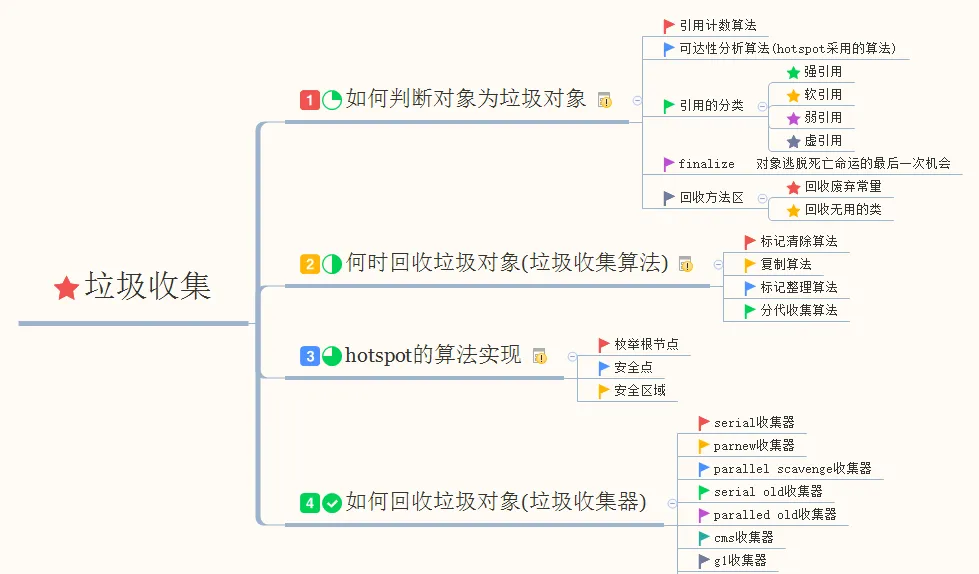Click red flag on 标记清除算法

tap(750, 242)
